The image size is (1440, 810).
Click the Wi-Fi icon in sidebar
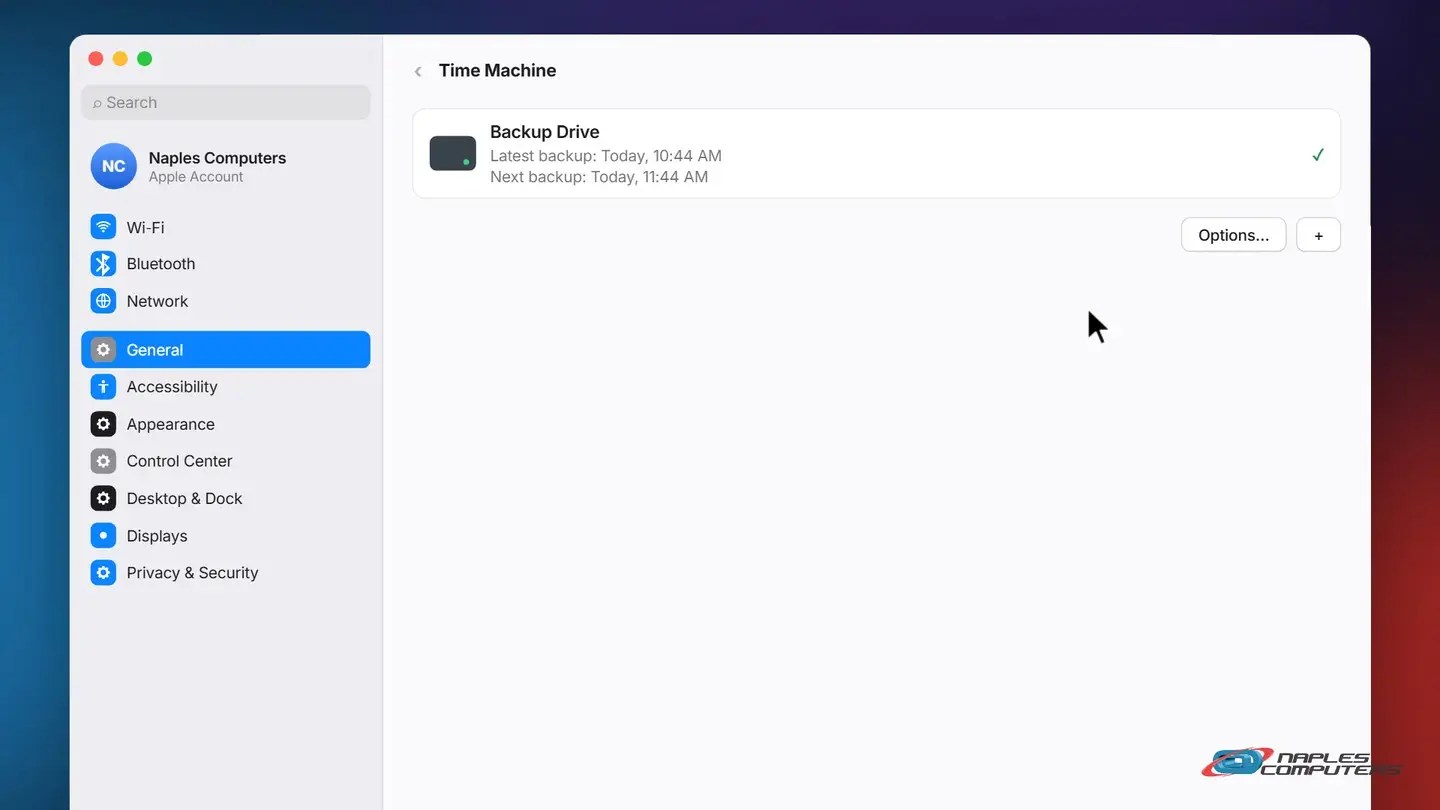[x=103, y=227]
